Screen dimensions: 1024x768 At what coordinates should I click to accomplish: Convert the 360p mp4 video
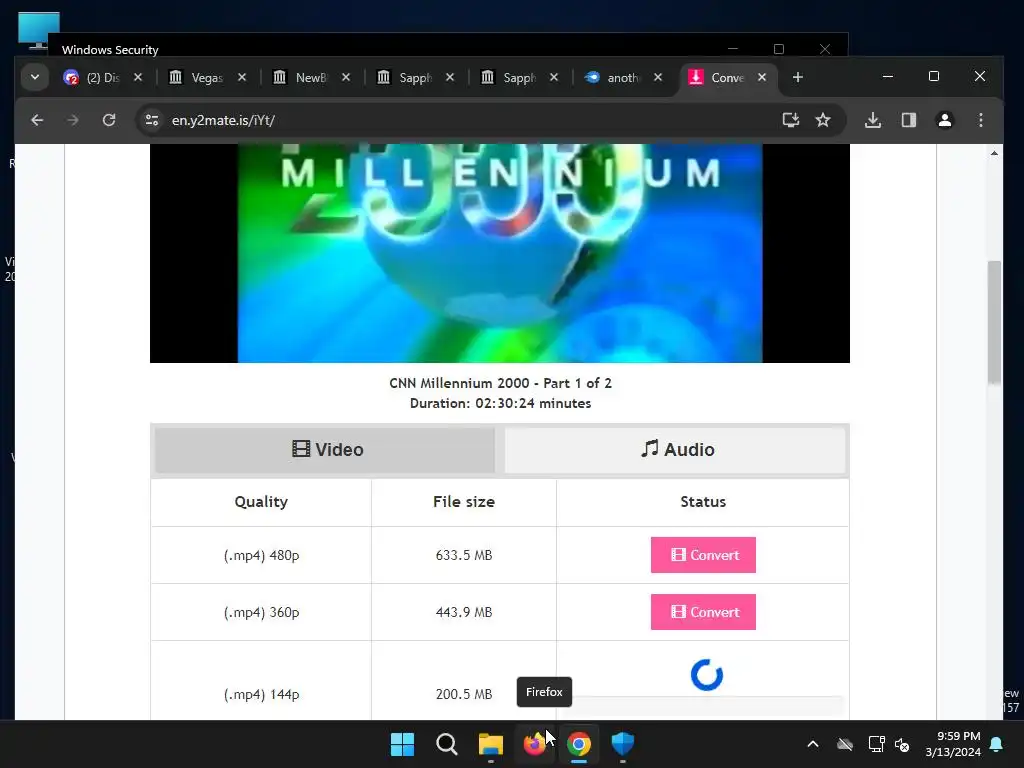point(703,612)
